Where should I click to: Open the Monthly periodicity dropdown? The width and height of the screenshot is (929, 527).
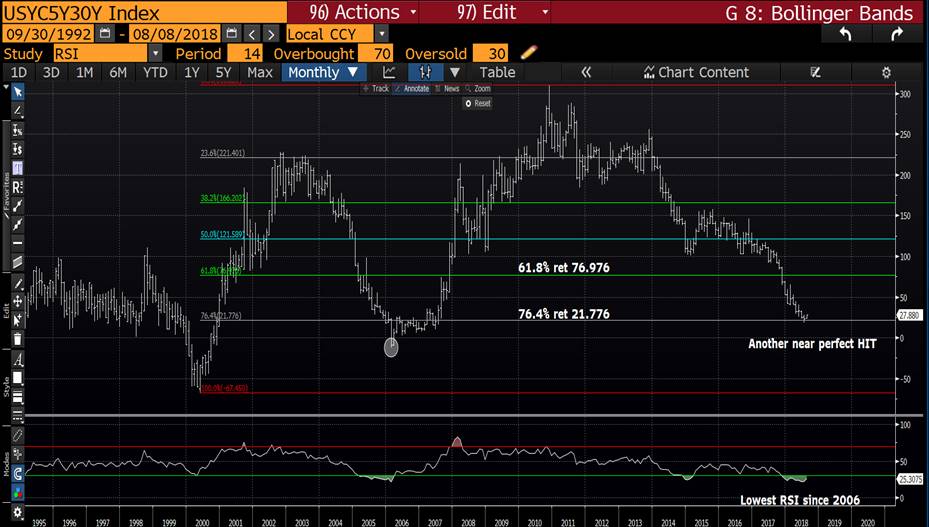tap(323, 72)
